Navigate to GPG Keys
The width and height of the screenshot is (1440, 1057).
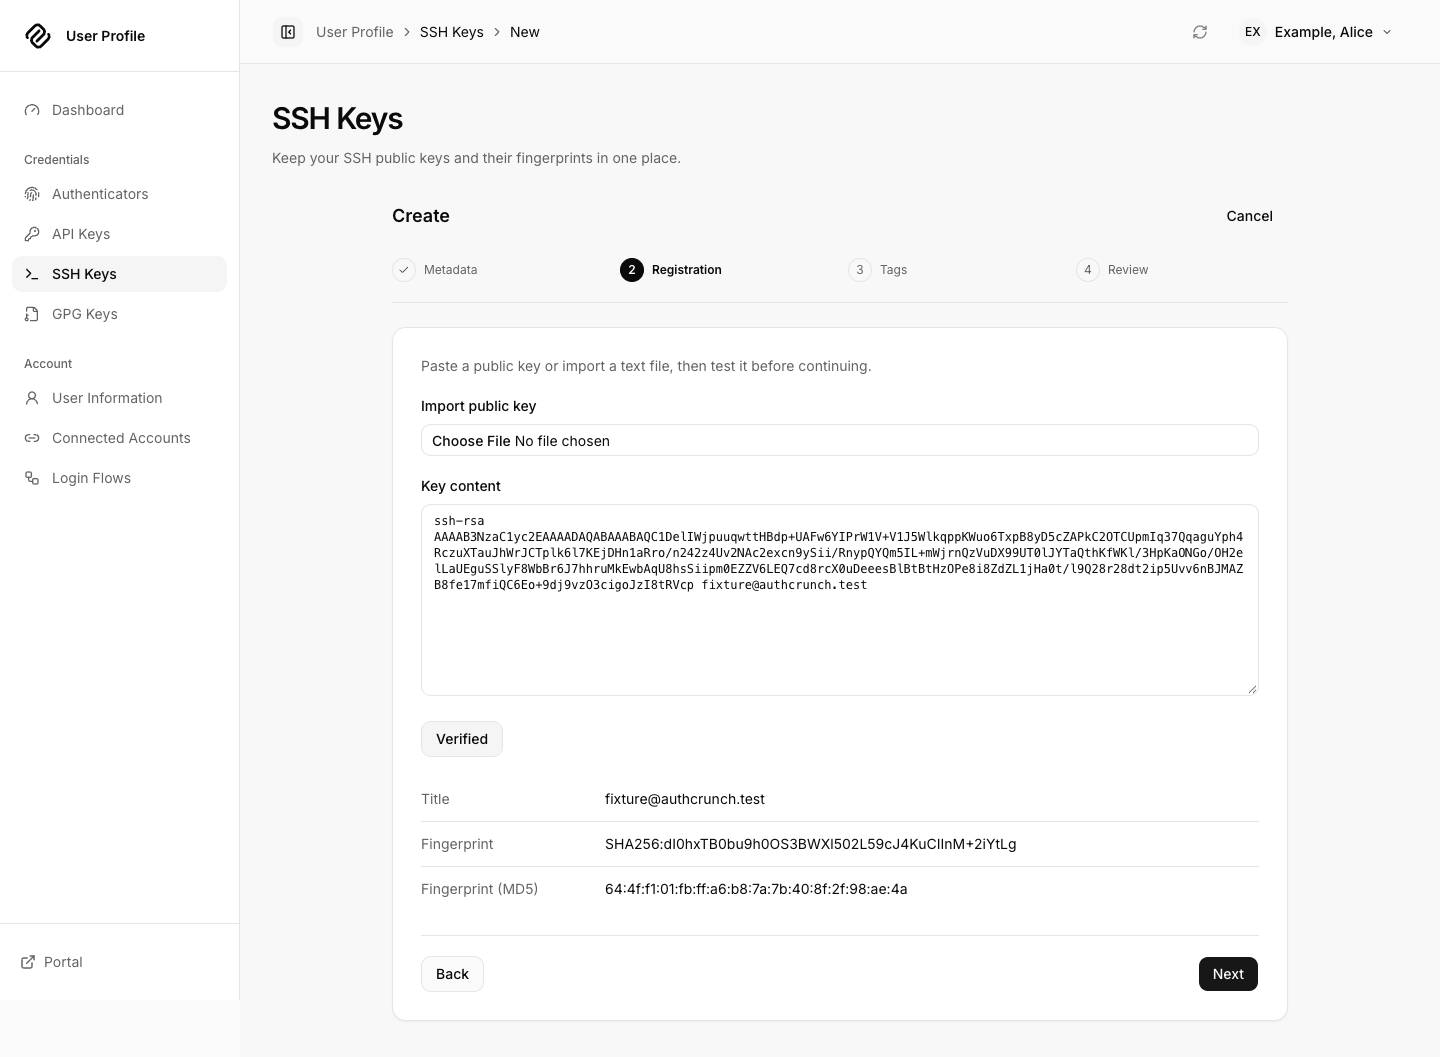(119, 314)
